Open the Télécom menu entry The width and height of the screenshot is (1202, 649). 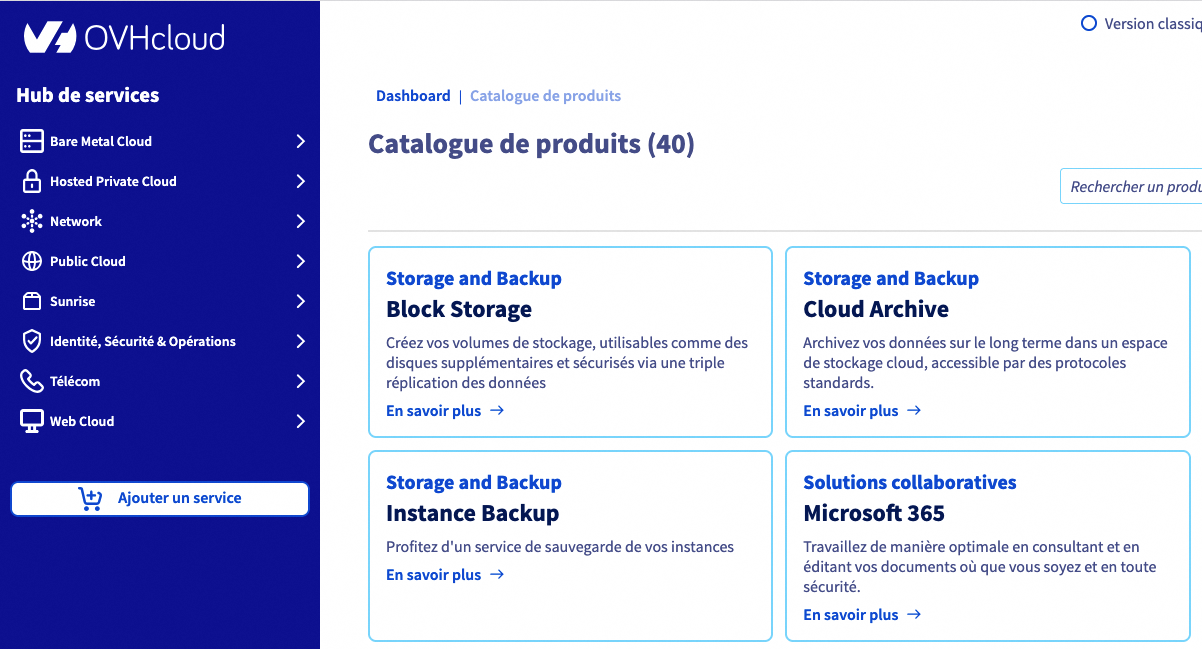pyautogui.click(x=75, y=381)
